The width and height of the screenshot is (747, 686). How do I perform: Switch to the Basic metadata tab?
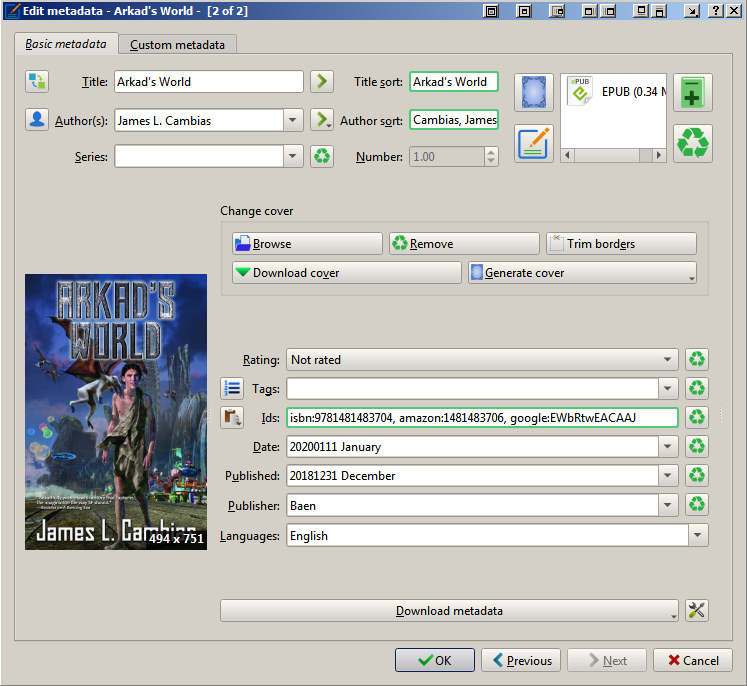point(66,44)
